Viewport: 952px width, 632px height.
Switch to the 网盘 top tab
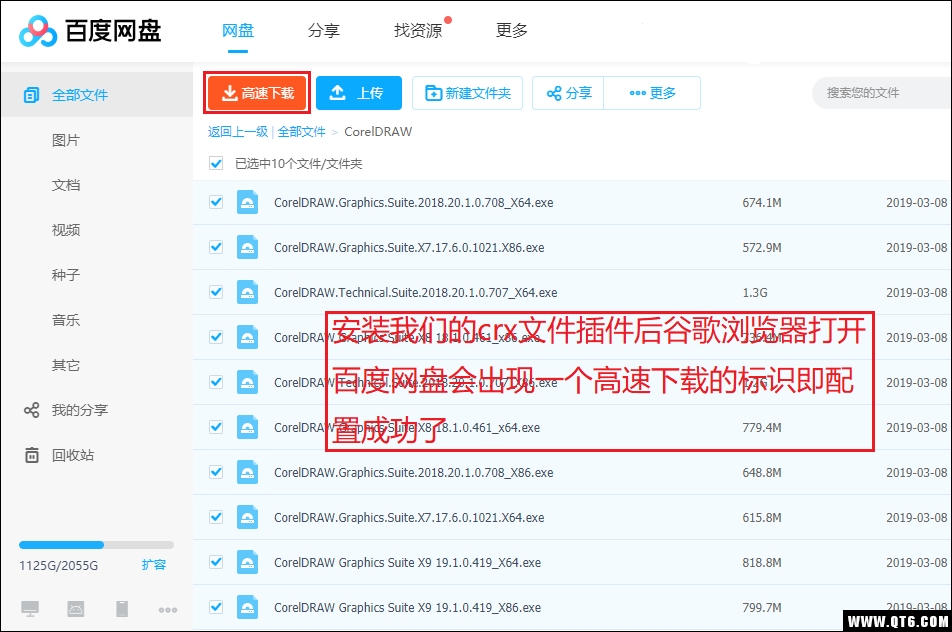(238, 30)
